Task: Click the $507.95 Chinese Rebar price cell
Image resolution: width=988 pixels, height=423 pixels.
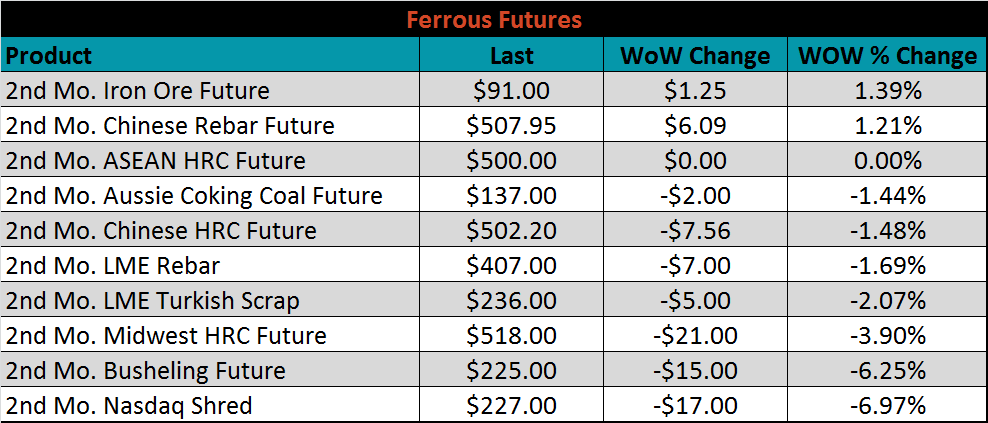Action: [x=512, y=124]
